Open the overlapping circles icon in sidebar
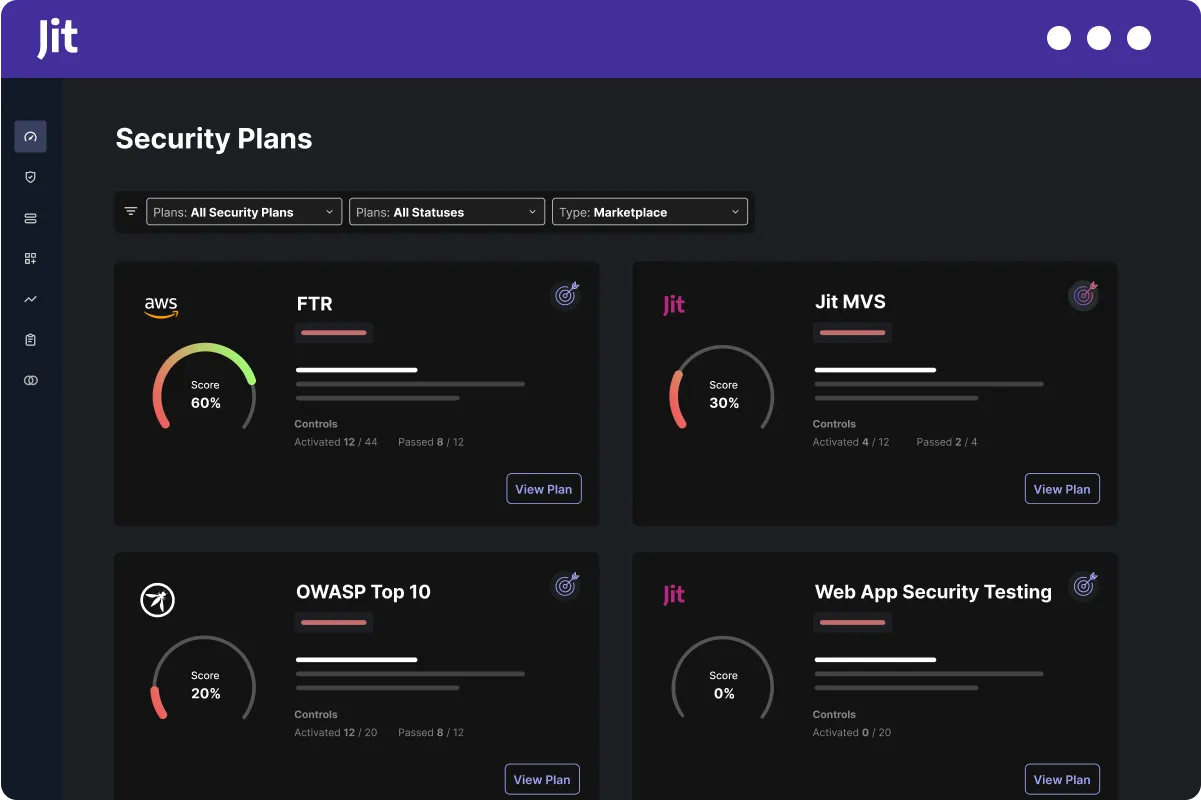 pos(30,380)
